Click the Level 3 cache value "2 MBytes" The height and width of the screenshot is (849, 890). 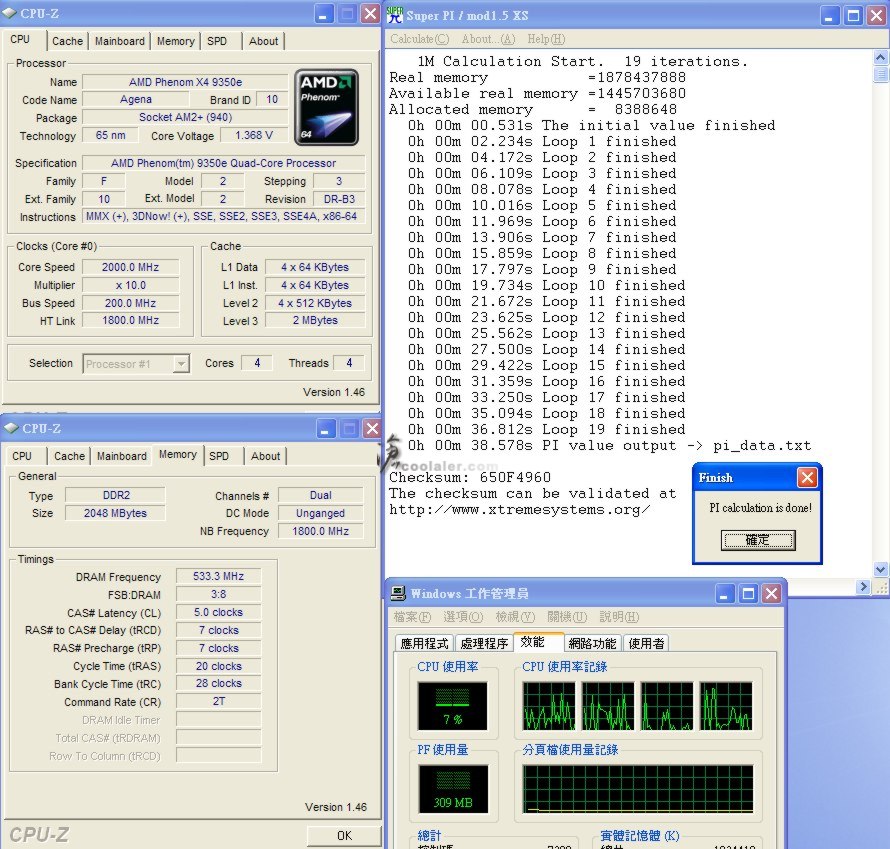(315, 320)
